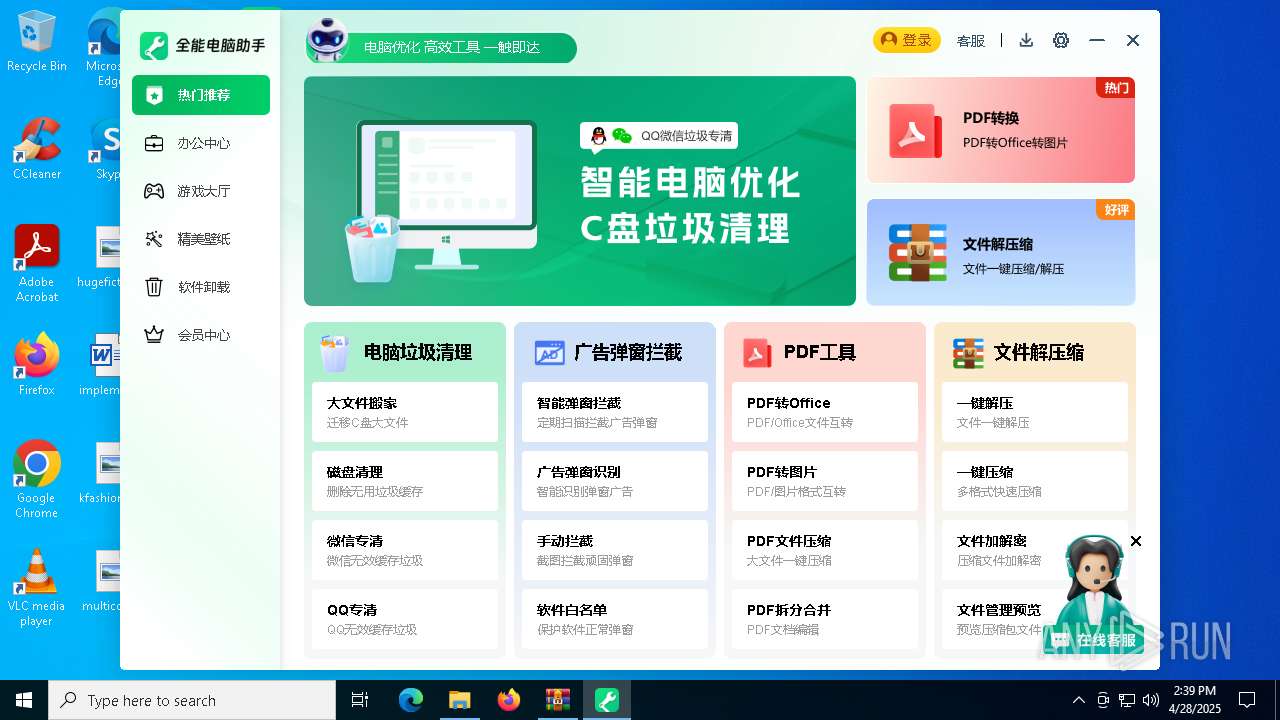
Task: Click the robot mascot avatar
Action: pyautogui.click(x=327, y=40)
